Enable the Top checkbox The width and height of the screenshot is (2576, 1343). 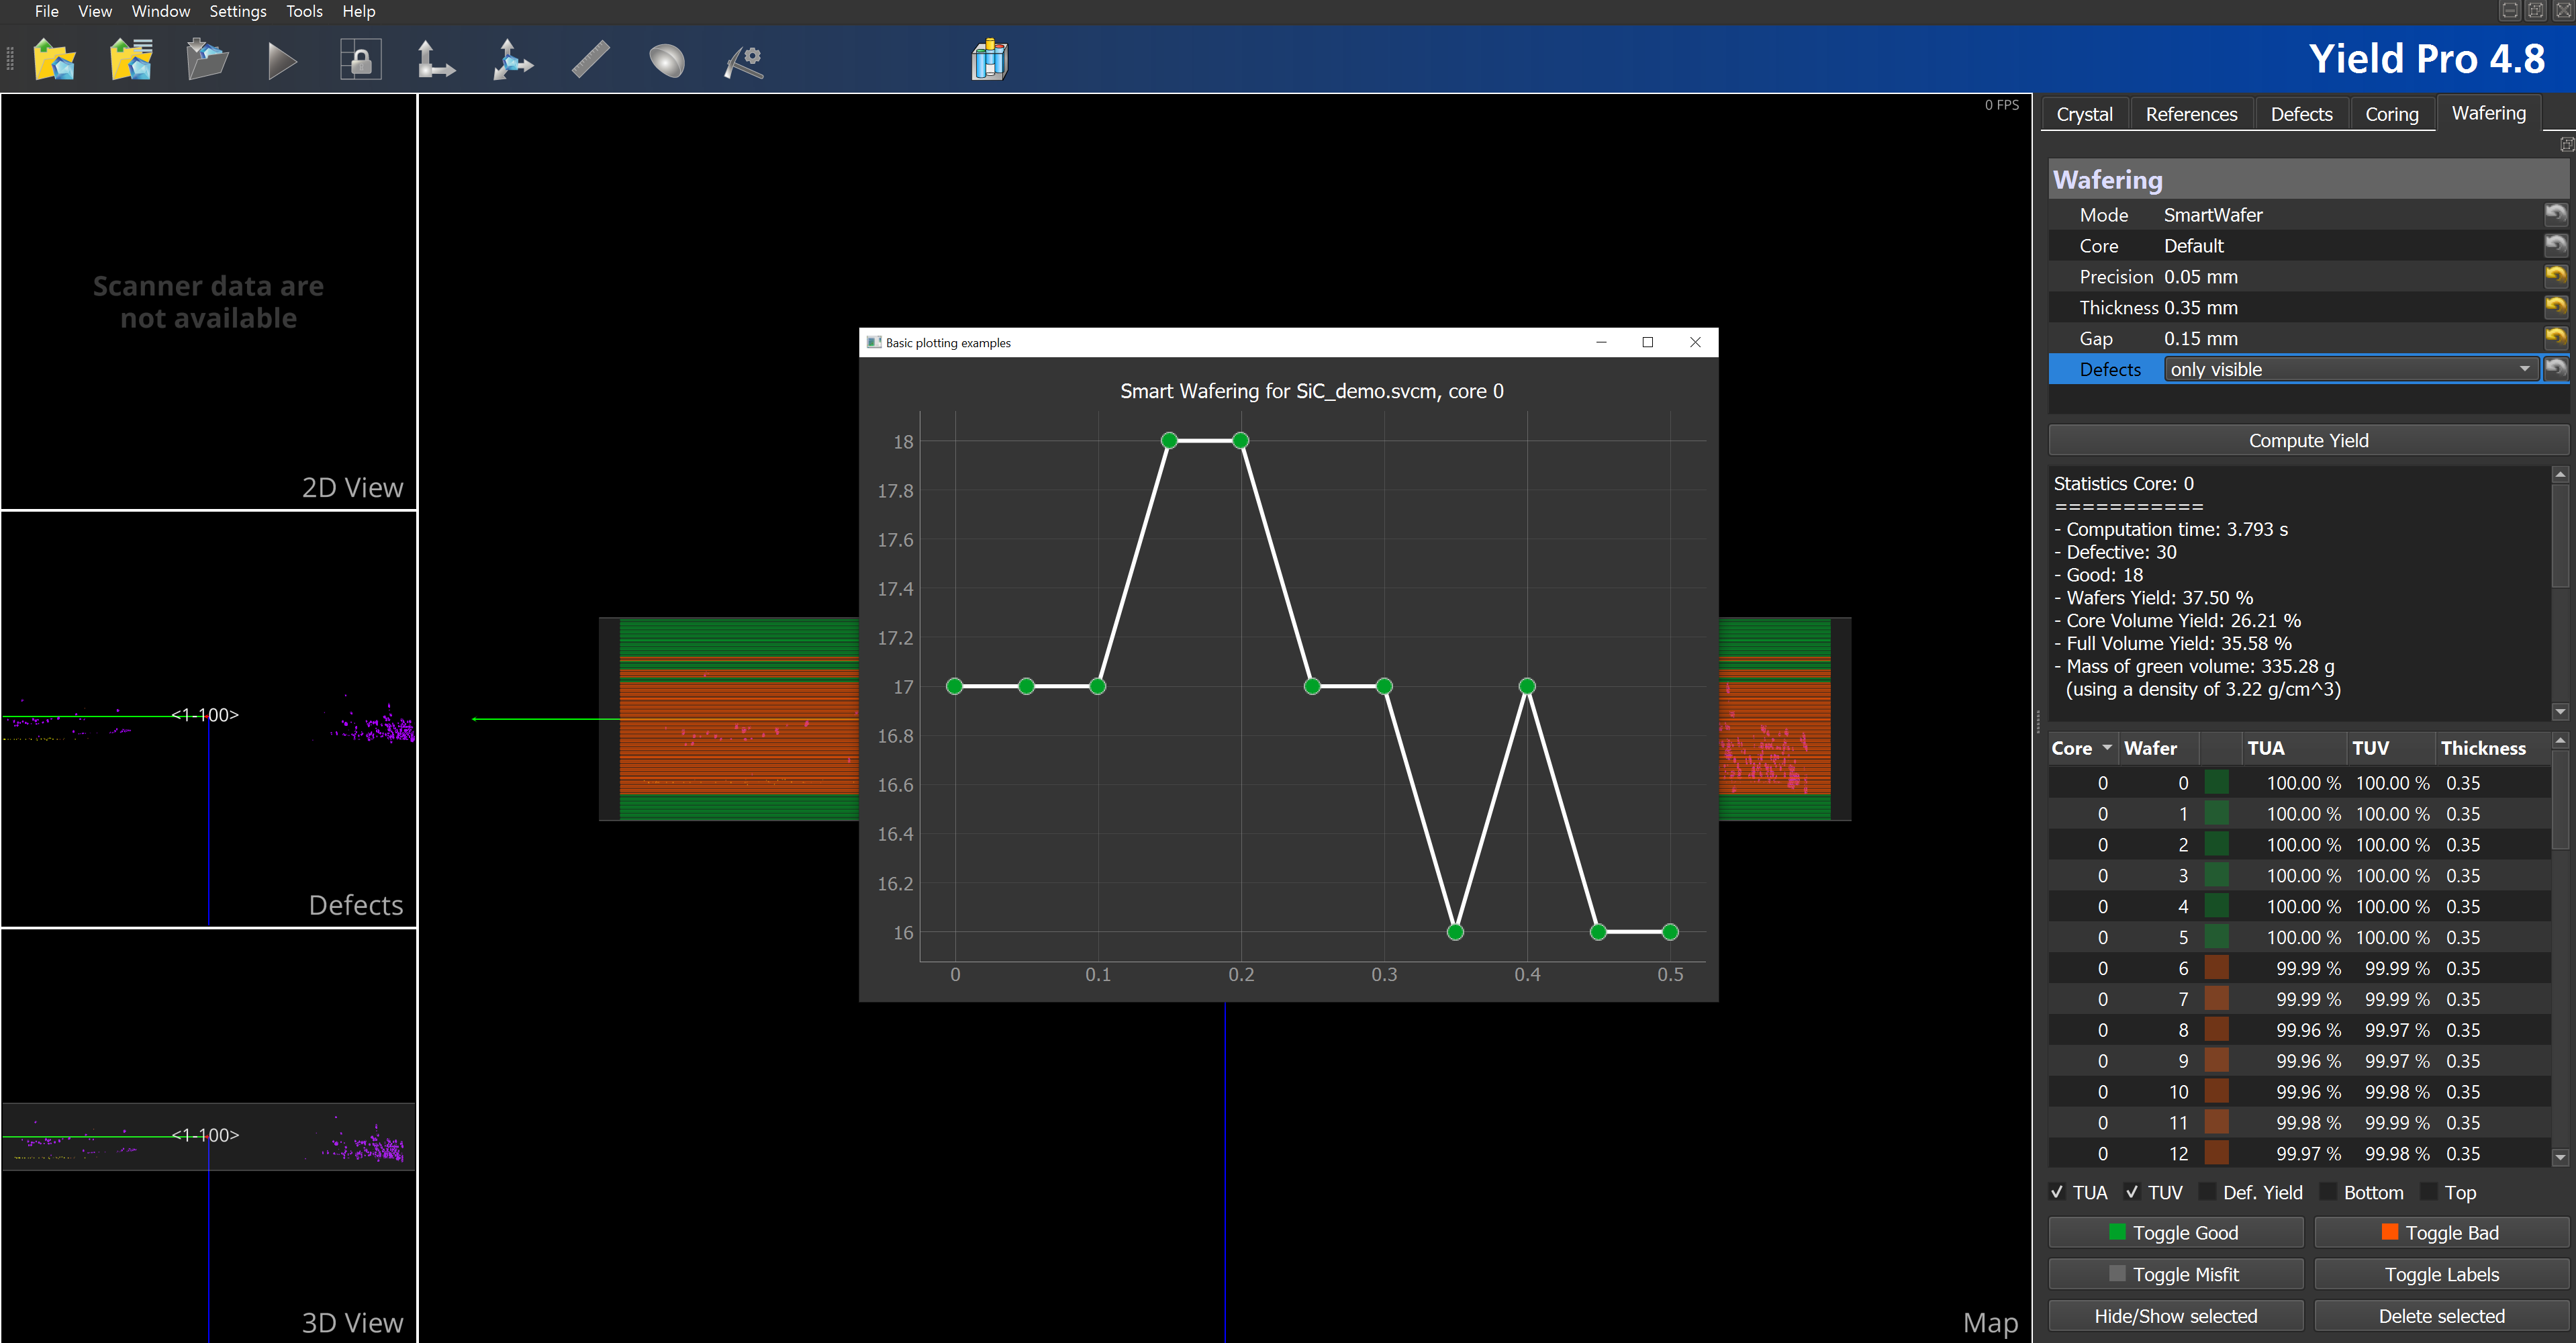coord(2428,1192)
